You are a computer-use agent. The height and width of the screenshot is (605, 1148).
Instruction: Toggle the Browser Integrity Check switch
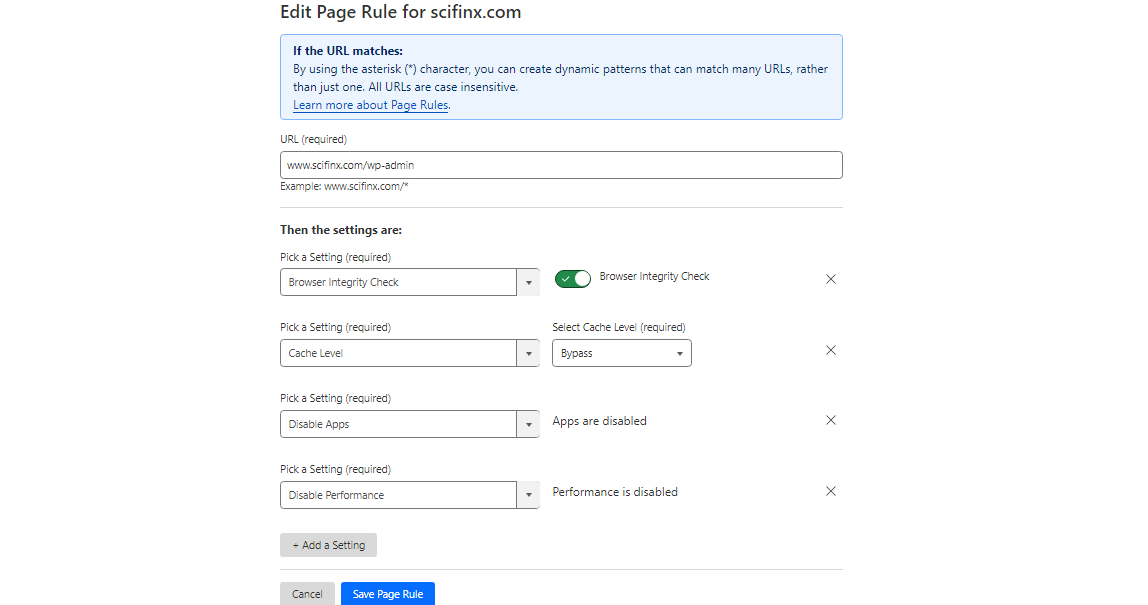tap(574, 279)
